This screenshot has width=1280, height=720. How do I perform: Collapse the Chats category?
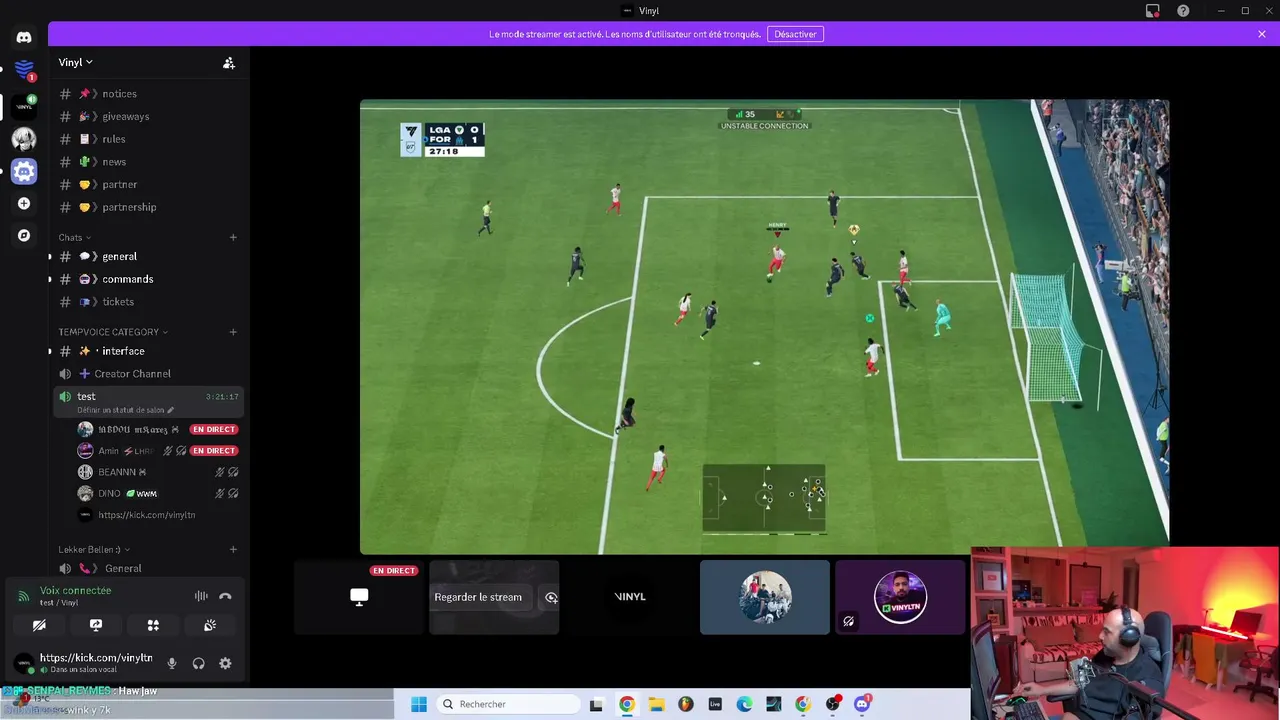pos(74,237)
